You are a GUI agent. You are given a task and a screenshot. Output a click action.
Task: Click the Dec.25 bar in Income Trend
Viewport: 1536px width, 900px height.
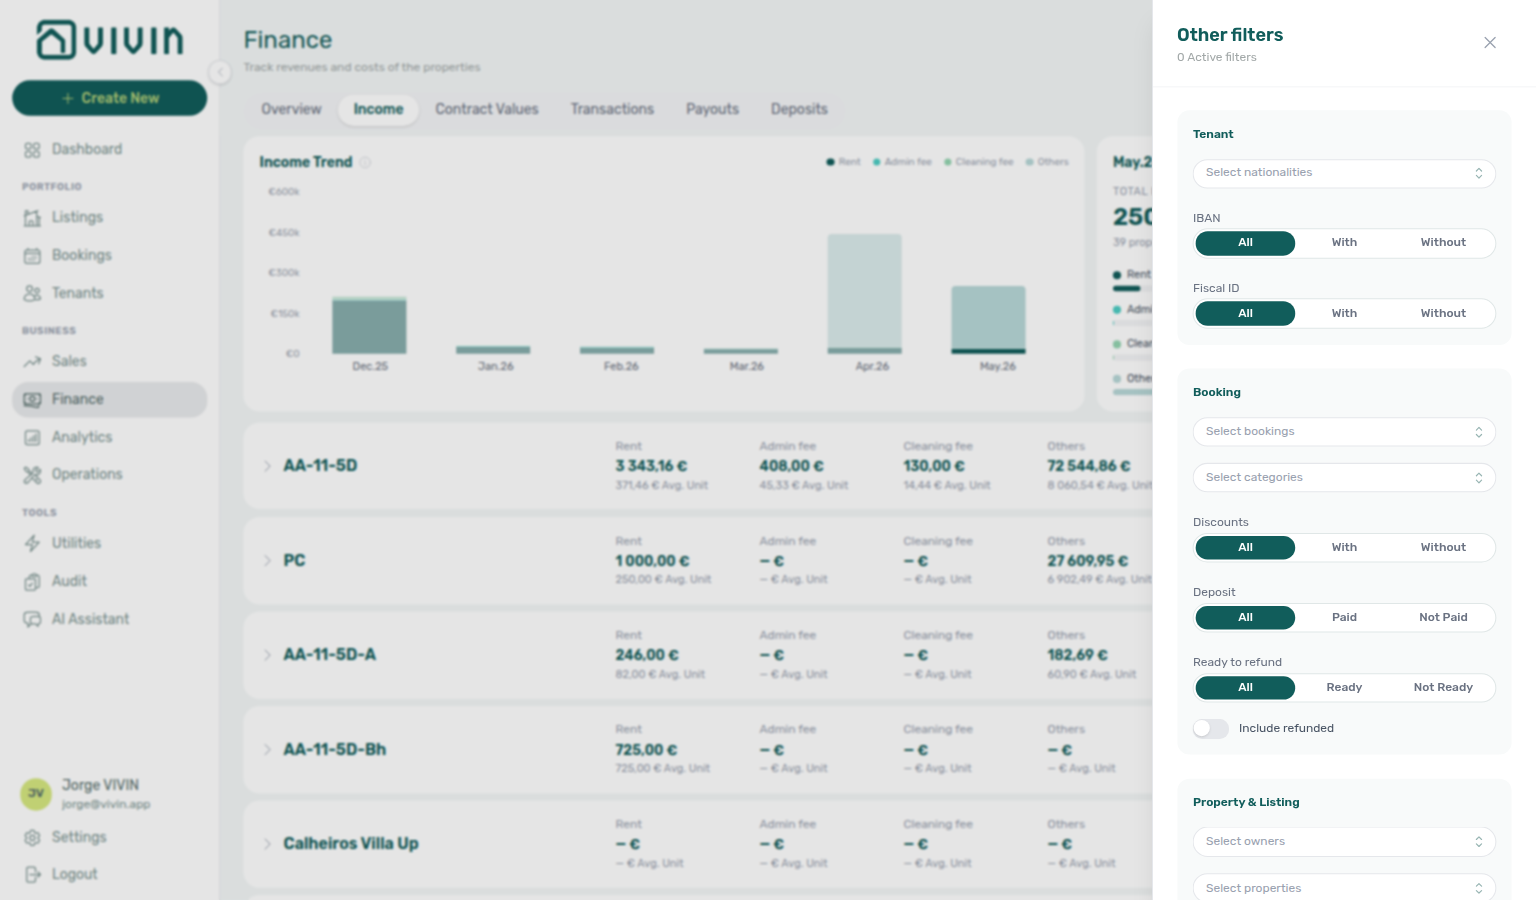[x=369, y=325]
